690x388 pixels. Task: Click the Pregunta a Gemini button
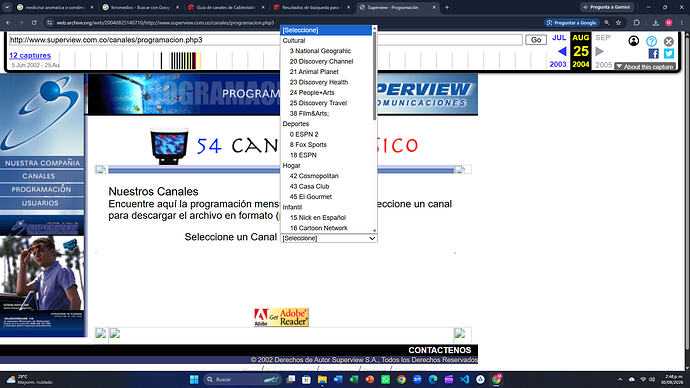pyautogui.click(x=607, y=7)
